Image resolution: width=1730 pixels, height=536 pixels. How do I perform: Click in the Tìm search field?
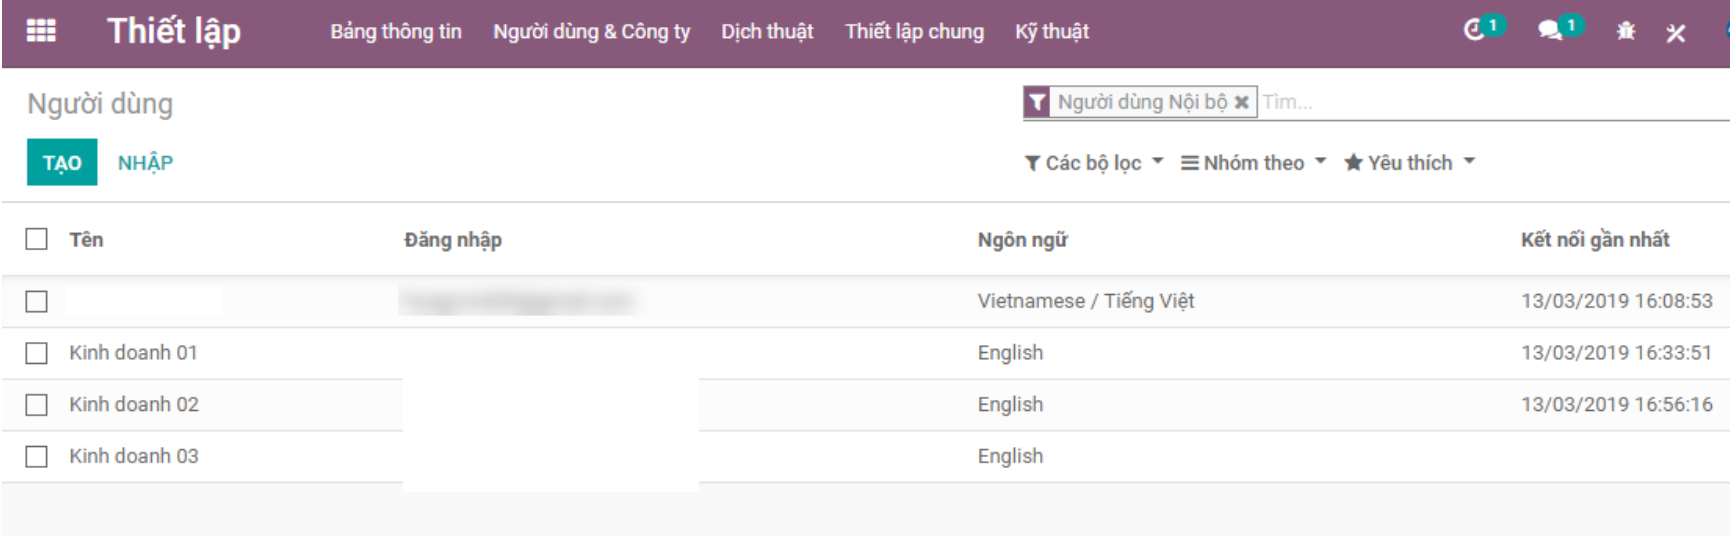tap(1480, 102)
